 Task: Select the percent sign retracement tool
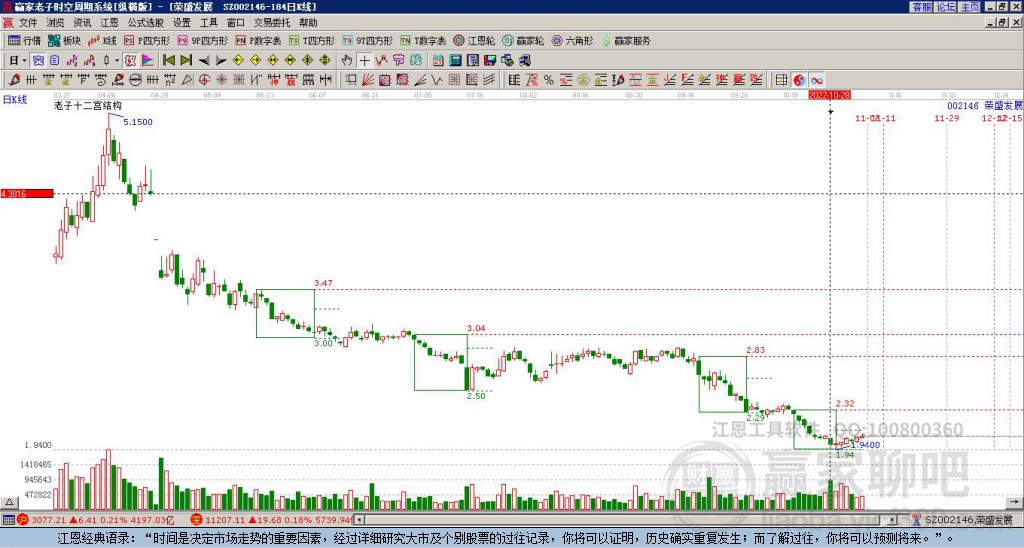549,80
